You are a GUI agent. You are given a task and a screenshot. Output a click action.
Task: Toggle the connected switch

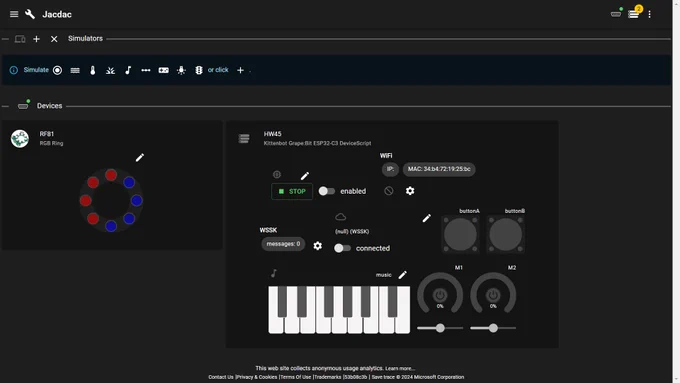coord(342,248)
